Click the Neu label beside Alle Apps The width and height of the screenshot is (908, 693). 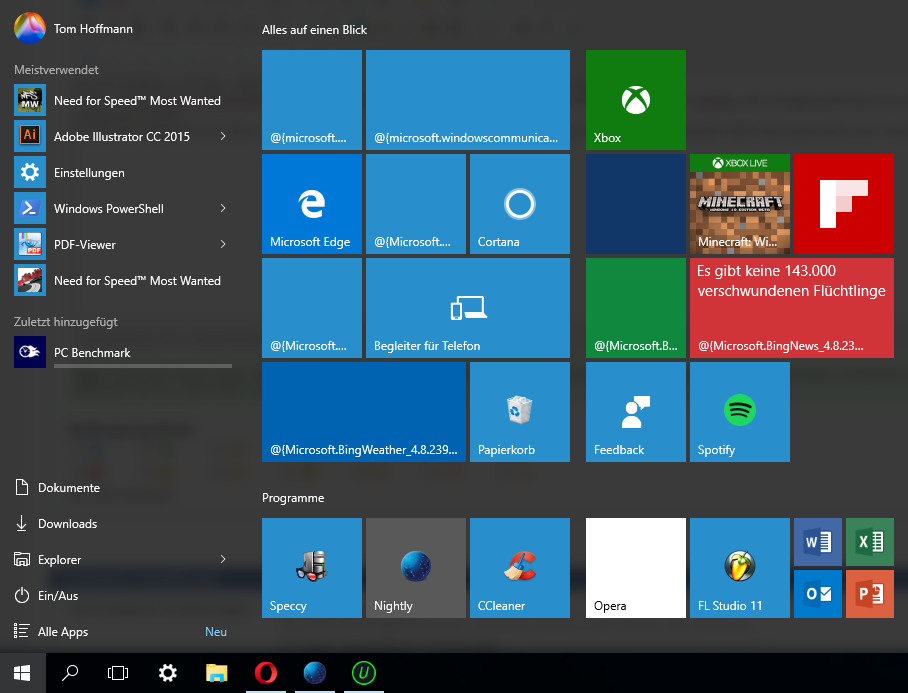coord(215,632)
